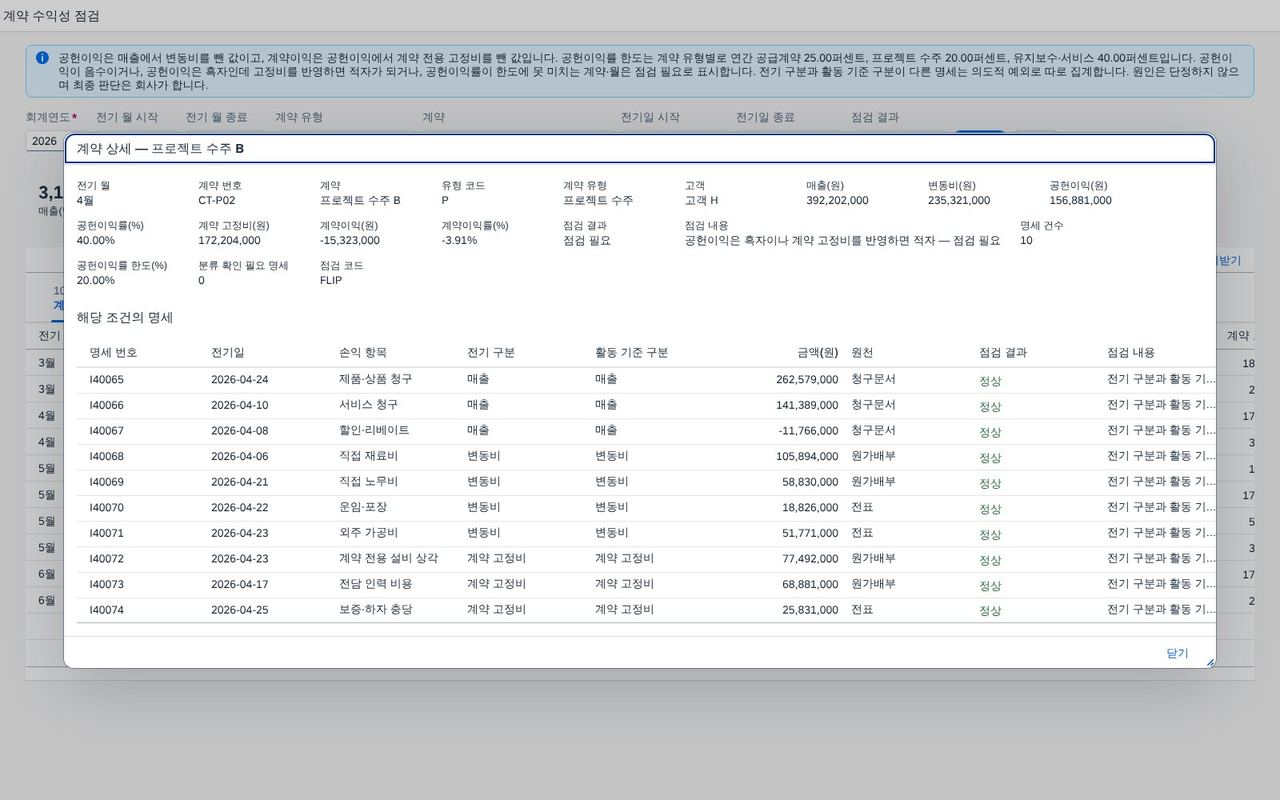
Task: Click the 점검 내용 column header in the table
Action: [x=1131, y=353]
